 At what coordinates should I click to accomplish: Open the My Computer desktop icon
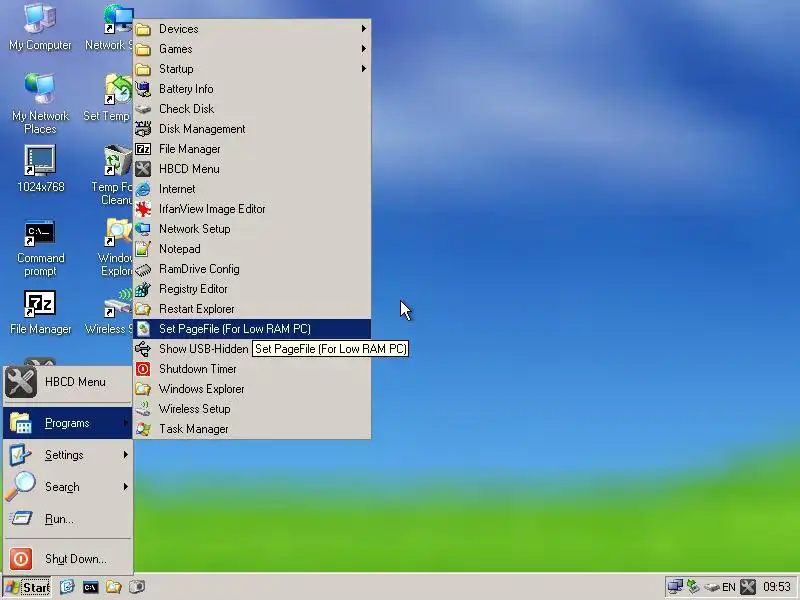(x=40, y=27)
